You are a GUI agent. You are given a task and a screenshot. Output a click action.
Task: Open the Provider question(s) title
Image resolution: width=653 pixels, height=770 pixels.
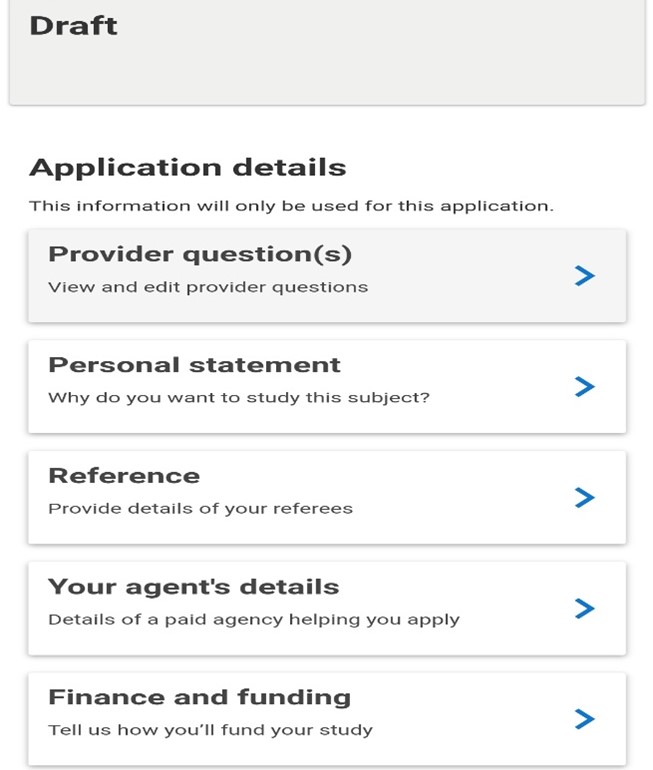(x=200, y=255)
